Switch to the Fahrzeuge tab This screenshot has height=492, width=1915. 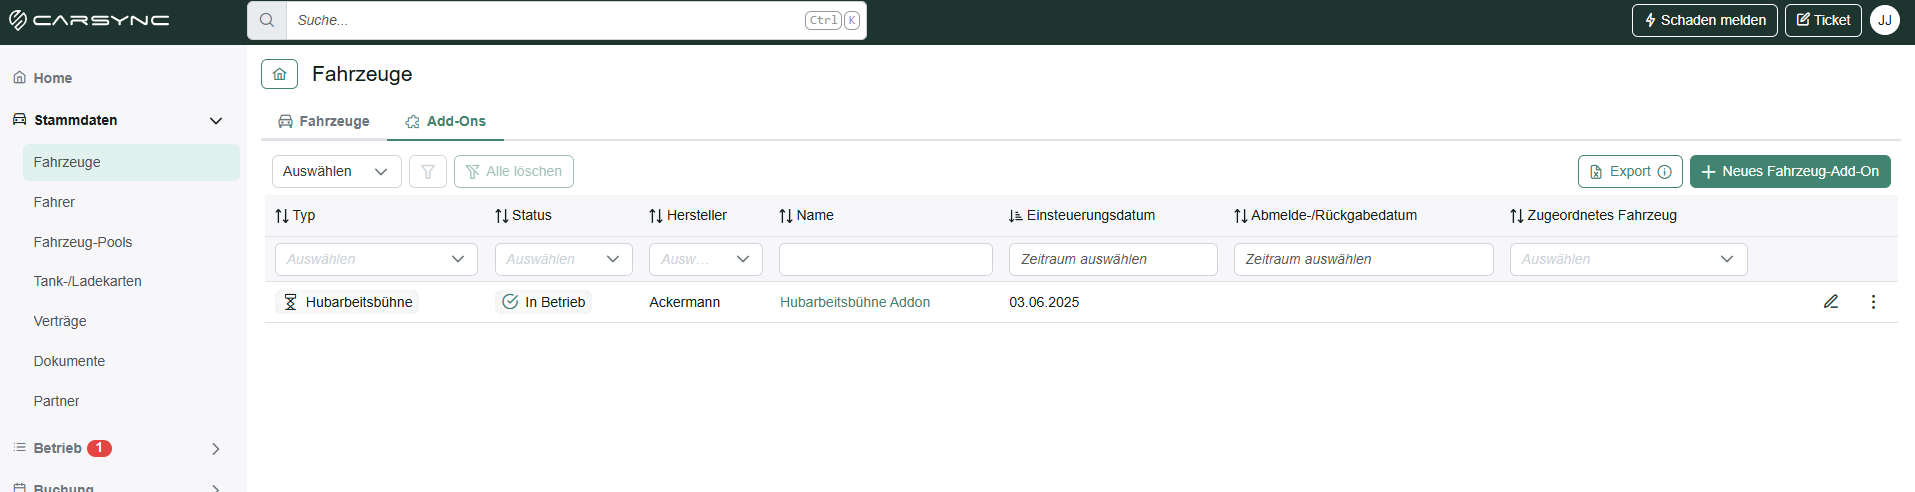coord(324,121)
